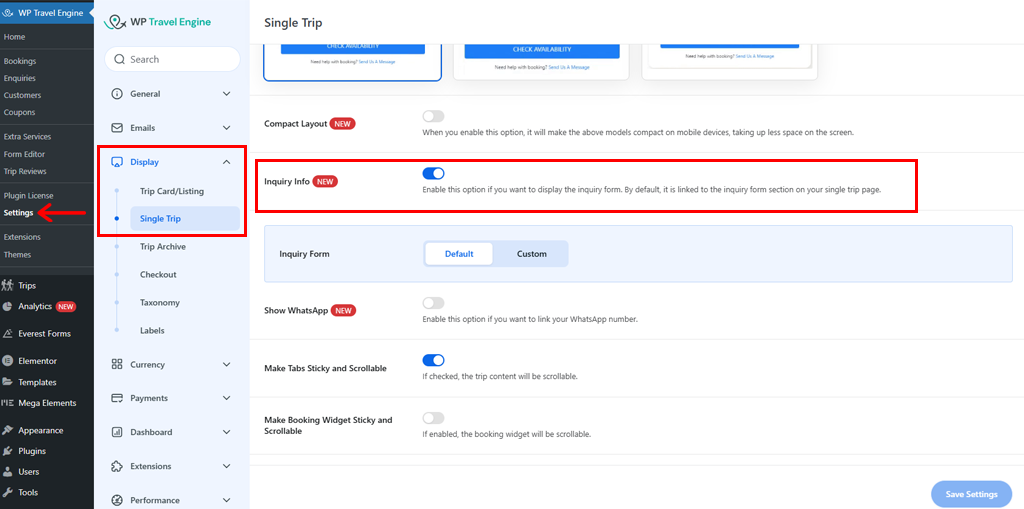Click the Save Settings button
This screenshot has width=1024, height=509.
(971, 494)
